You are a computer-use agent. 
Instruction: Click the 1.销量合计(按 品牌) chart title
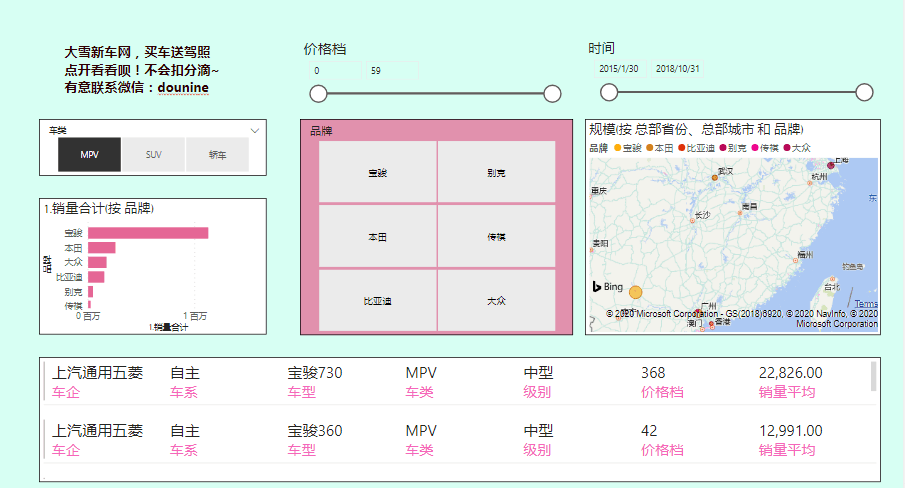click(x=99, y=208)
